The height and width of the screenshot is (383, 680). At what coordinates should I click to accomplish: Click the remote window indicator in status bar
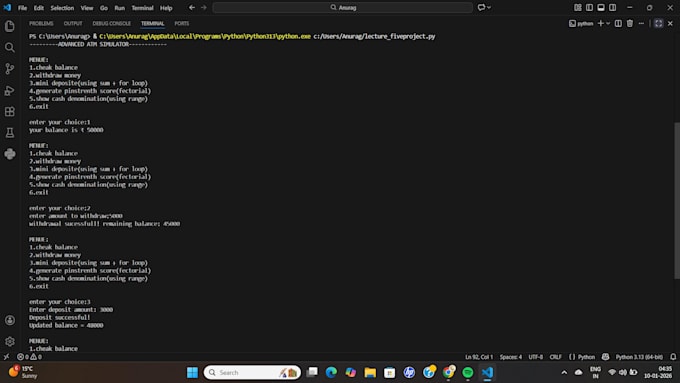[x=6, y=357]
